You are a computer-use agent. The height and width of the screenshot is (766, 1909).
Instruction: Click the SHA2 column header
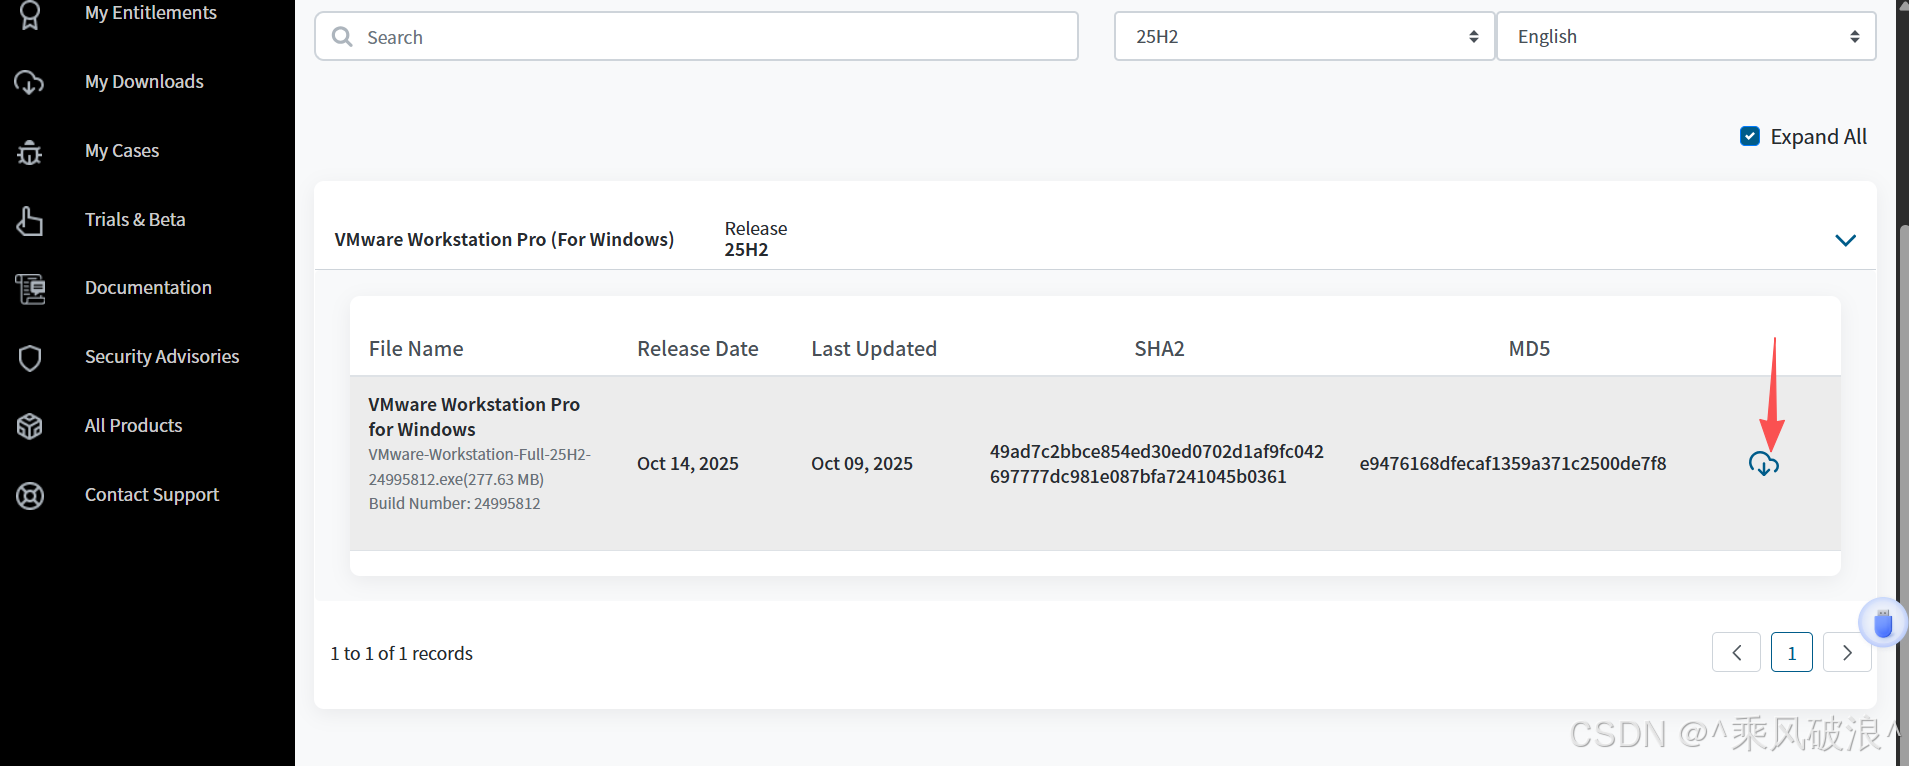pos(1159,349)
